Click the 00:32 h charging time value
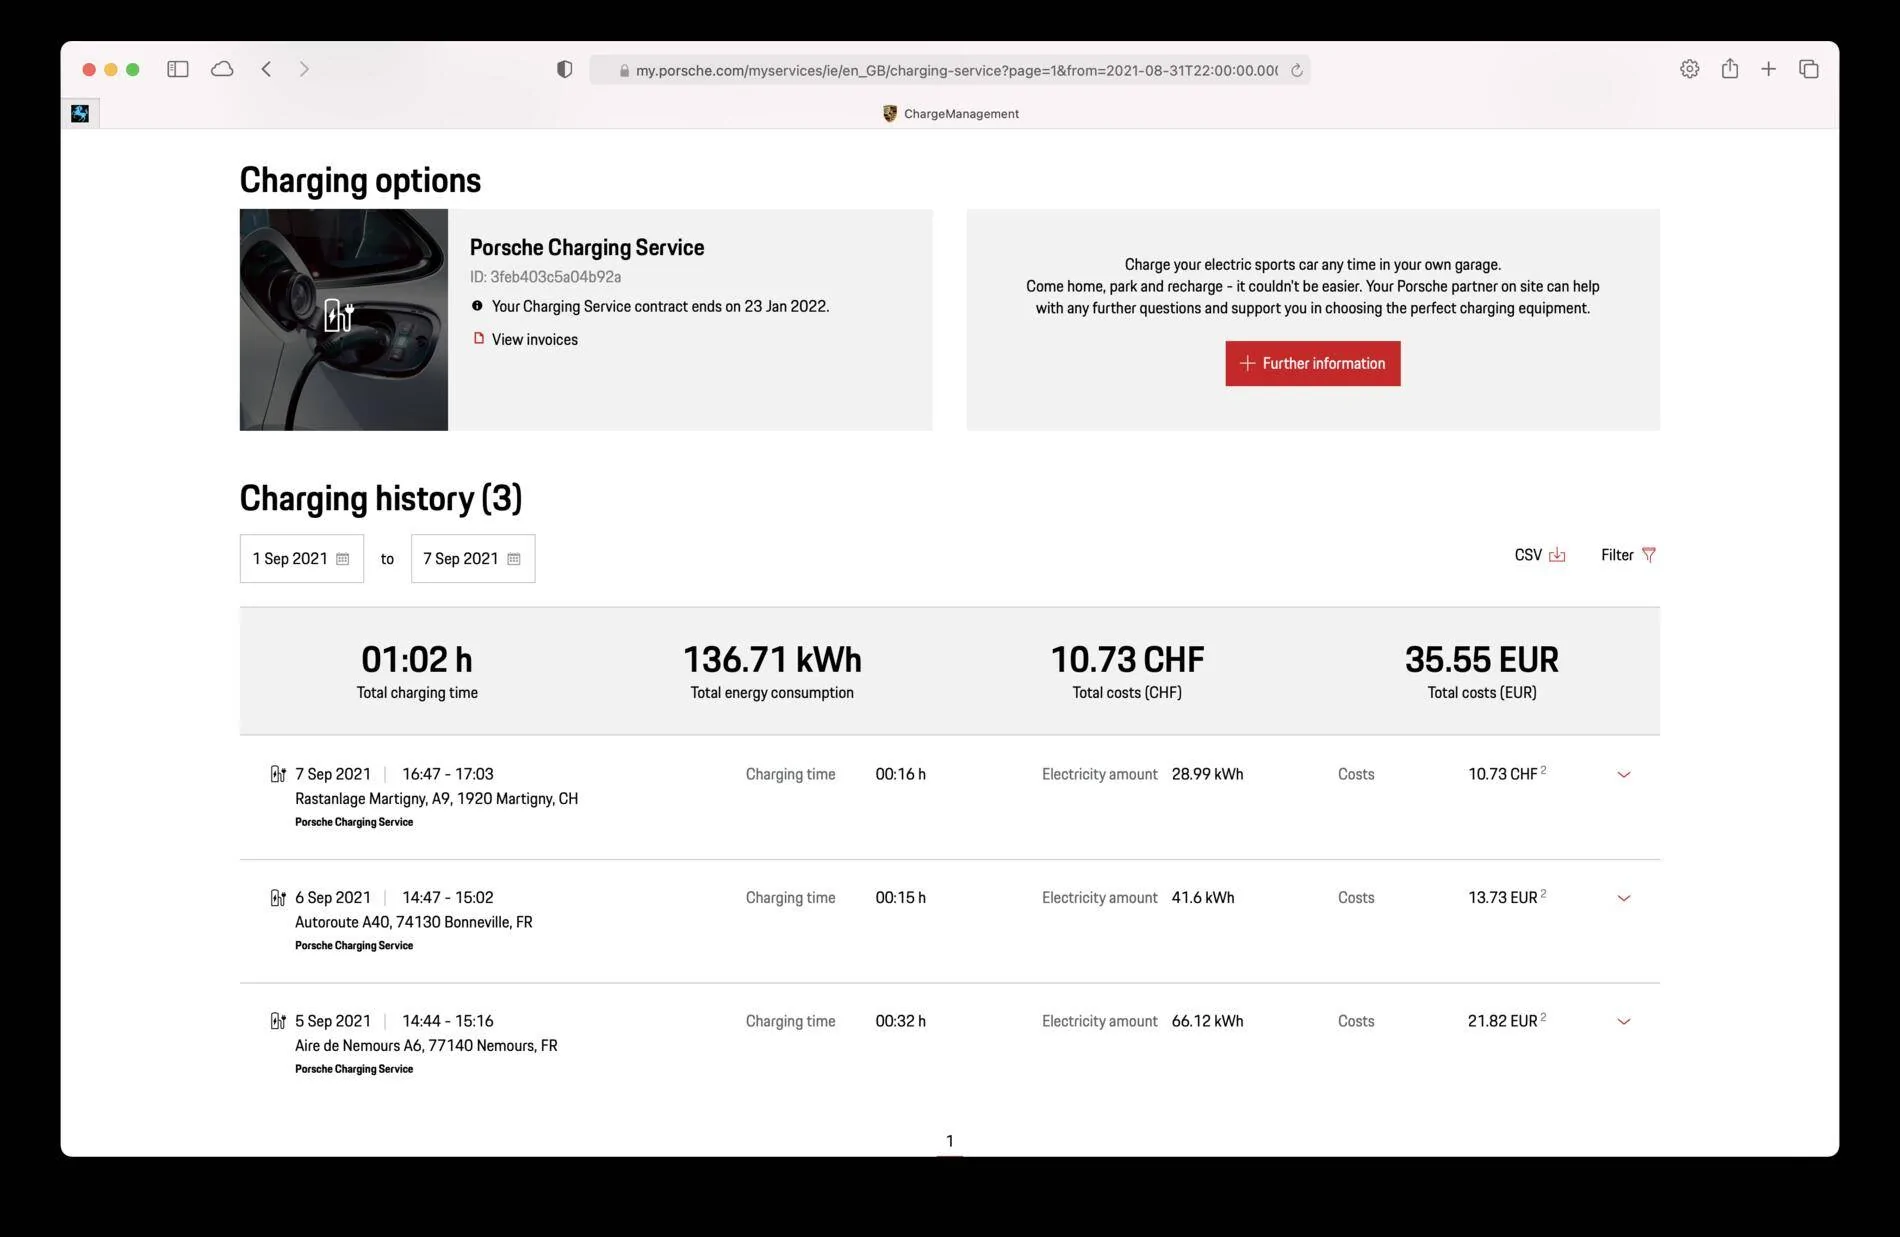1900x1237 pixels. pos(901,1021)
